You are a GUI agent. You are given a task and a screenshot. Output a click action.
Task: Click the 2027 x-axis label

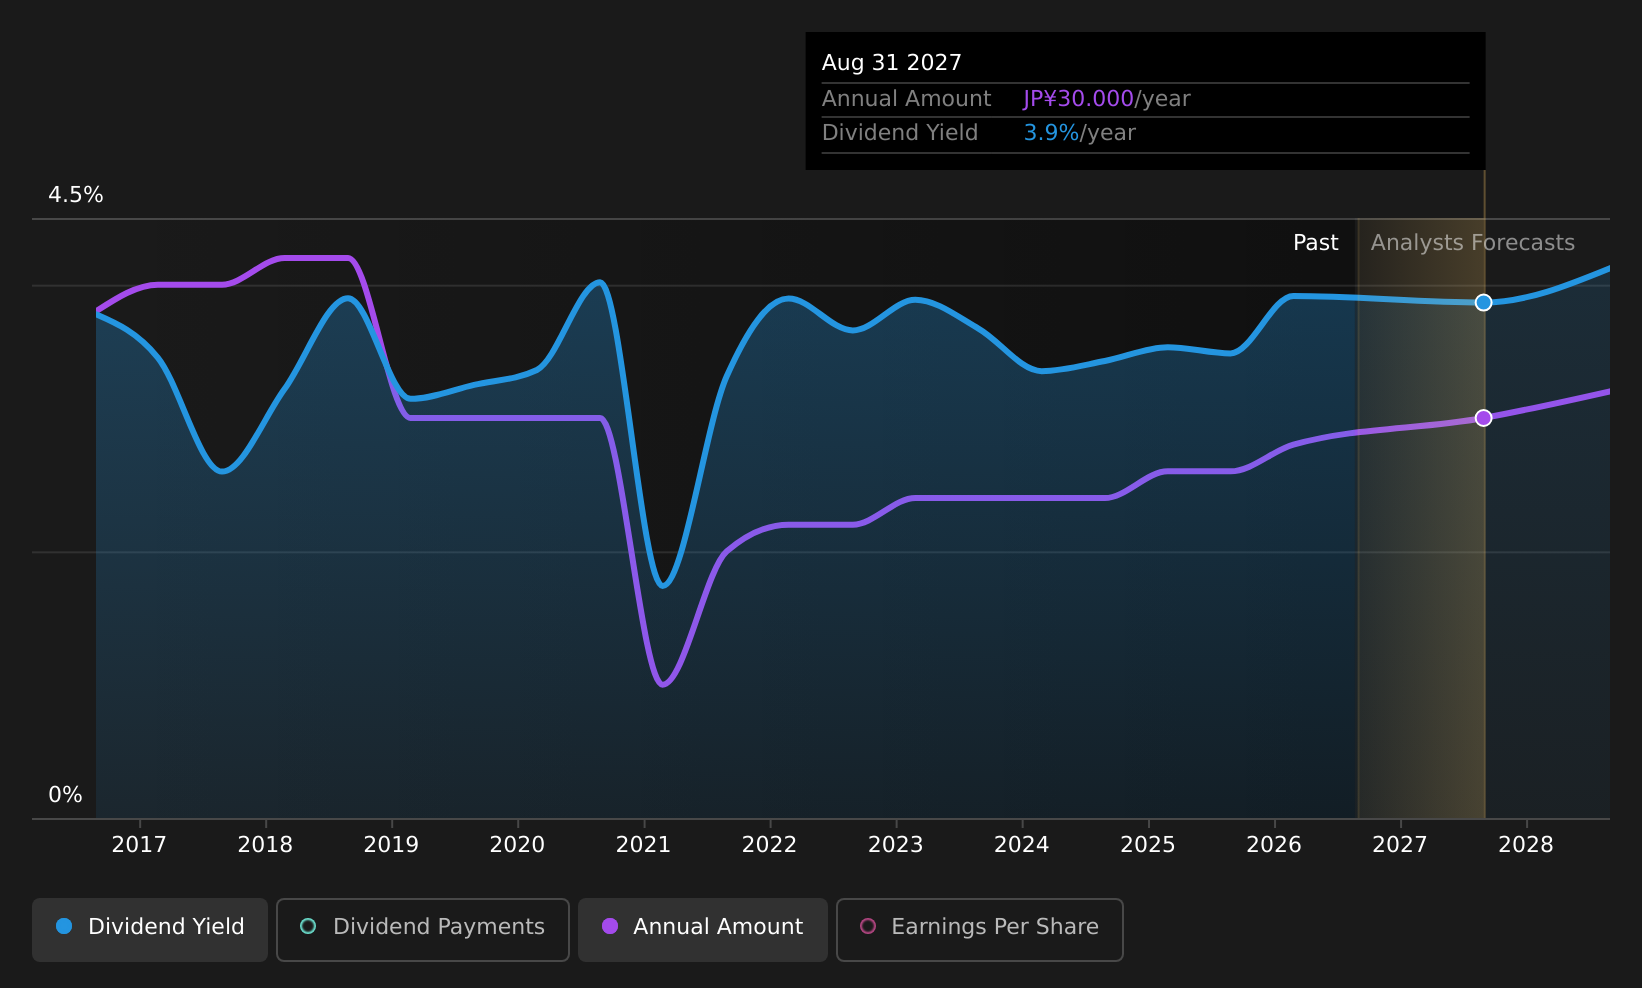click(1400, 845)
